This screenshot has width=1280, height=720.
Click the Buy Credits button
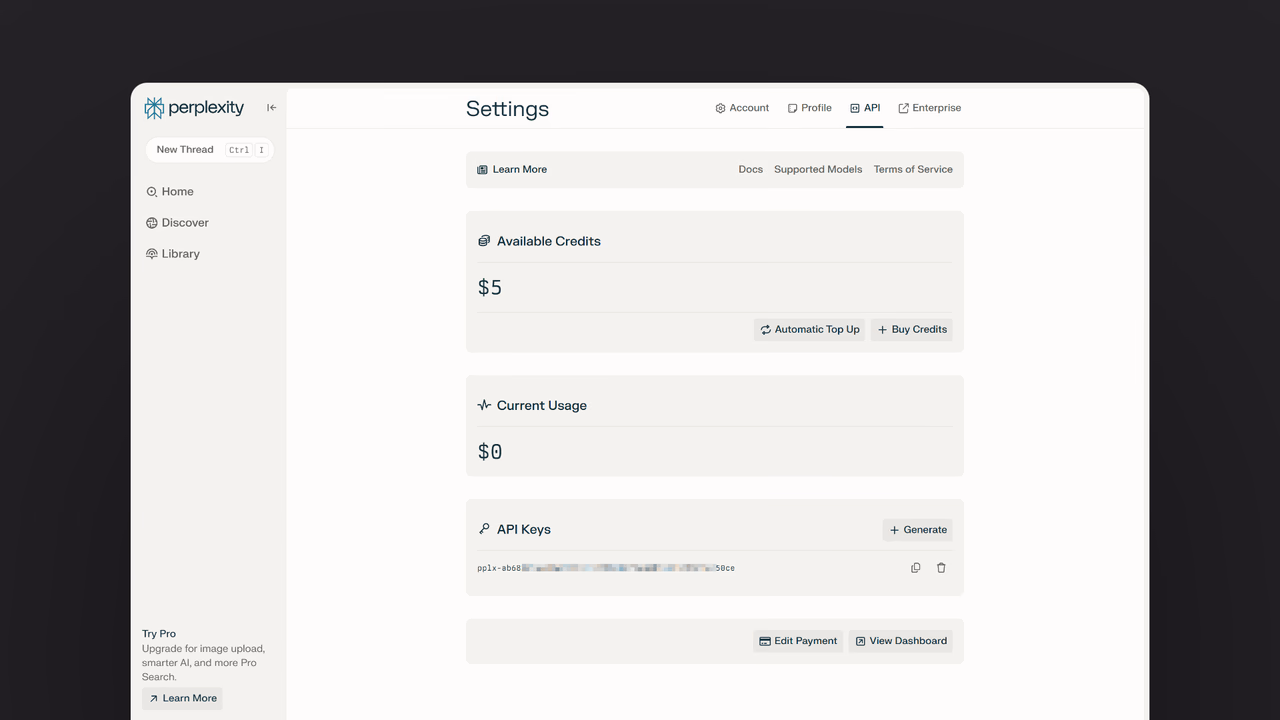pos(912,329)
